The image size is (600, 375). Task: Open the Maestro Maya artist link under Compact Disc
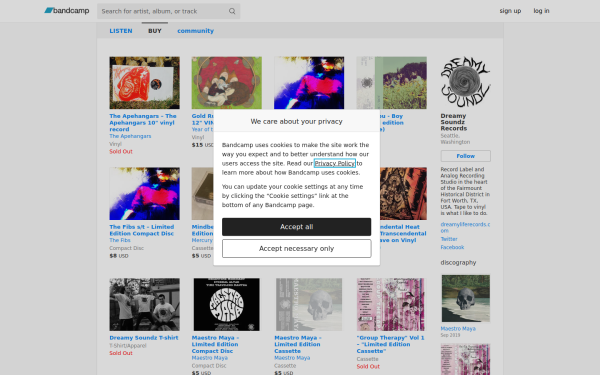click(209, 358)
